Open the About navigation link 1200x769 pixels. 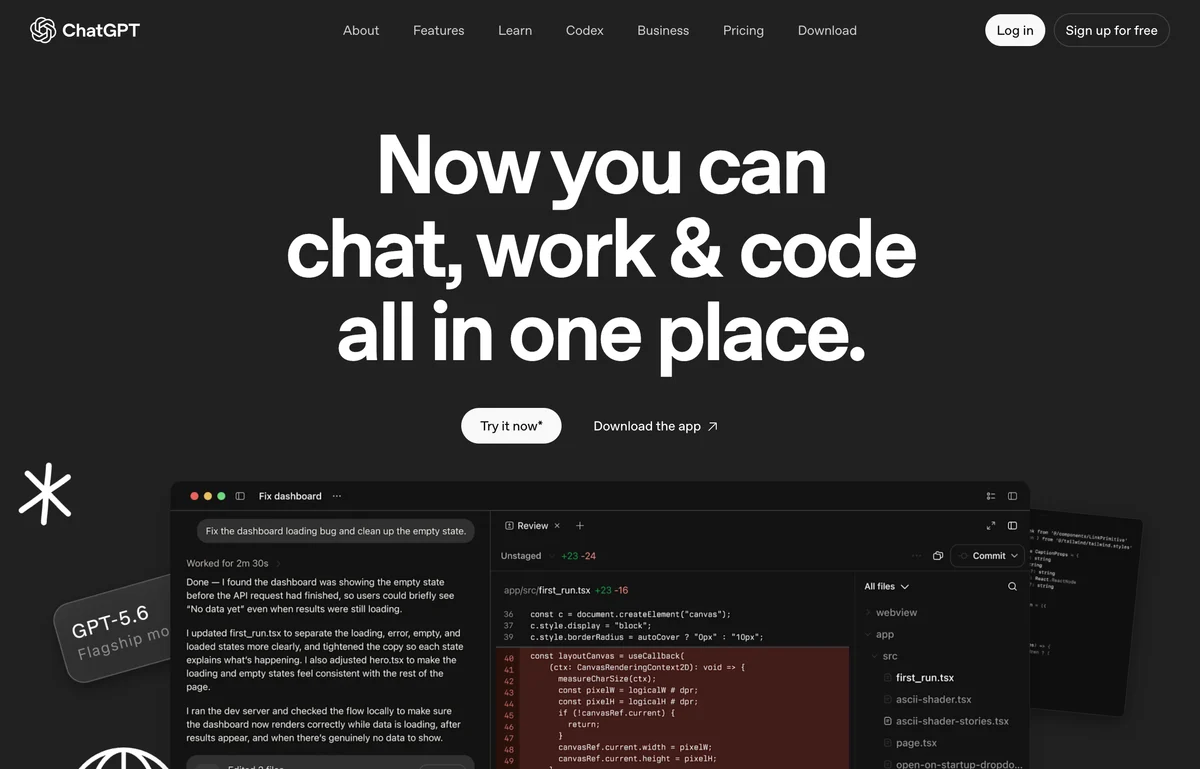click(361, 30)
